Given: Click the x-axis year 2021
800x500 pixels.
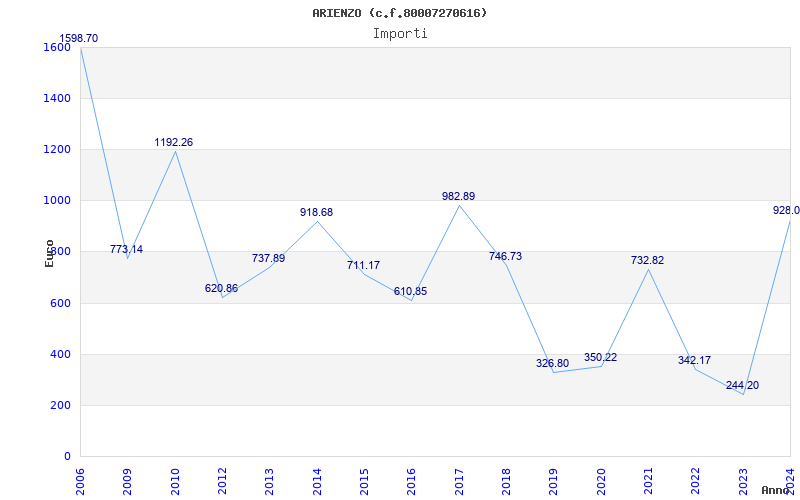Looking at the screenshot, I should (x=648, y=482).
